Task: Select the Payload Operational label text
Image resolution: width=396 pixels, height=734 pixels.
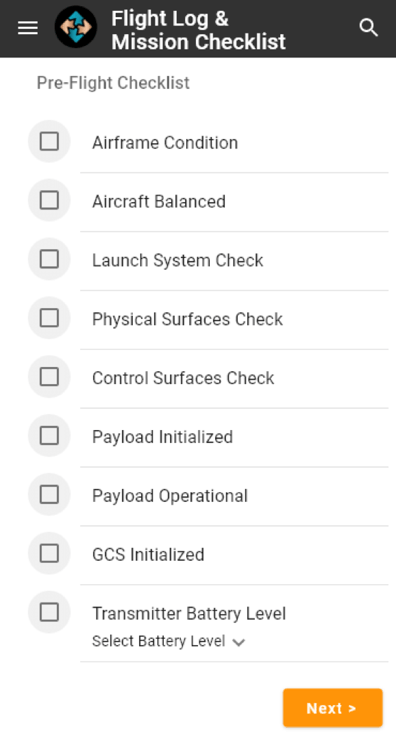Action: 170,496
